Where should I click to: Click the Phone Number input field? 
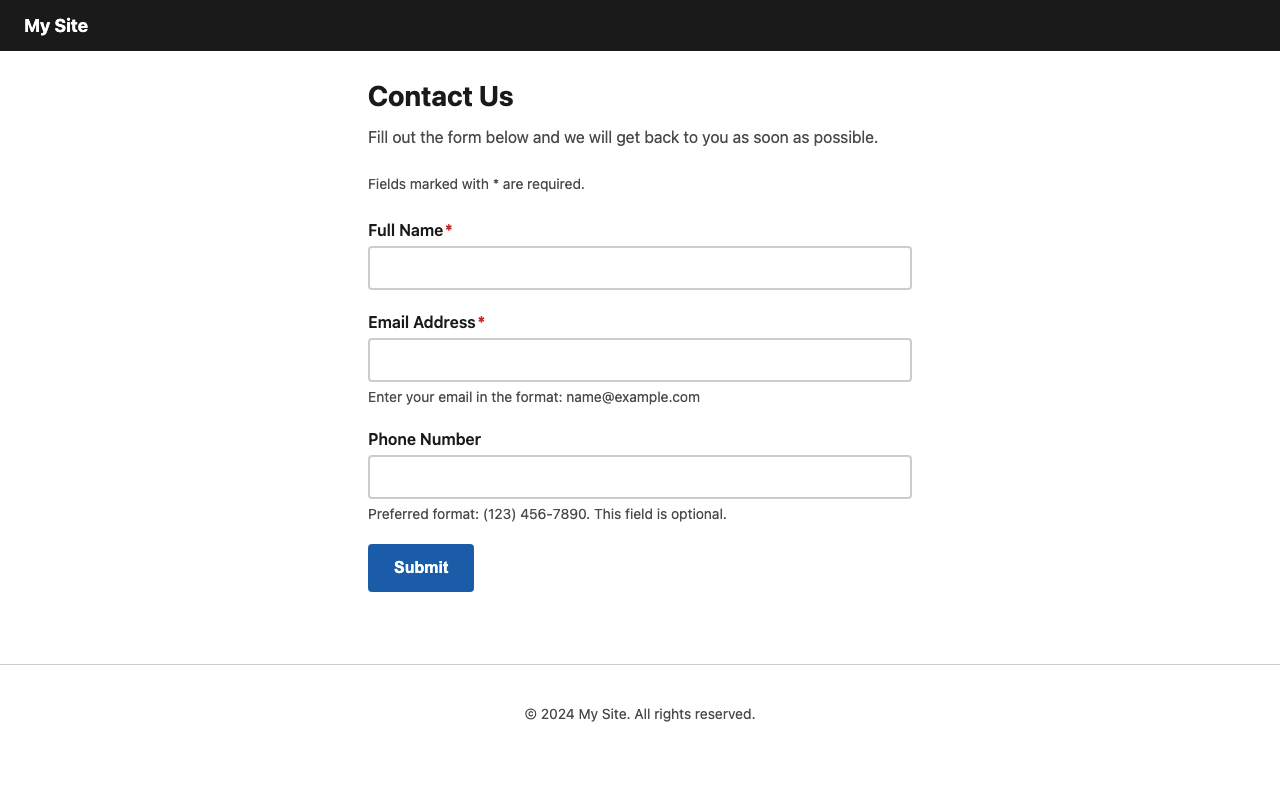point(639,476)
